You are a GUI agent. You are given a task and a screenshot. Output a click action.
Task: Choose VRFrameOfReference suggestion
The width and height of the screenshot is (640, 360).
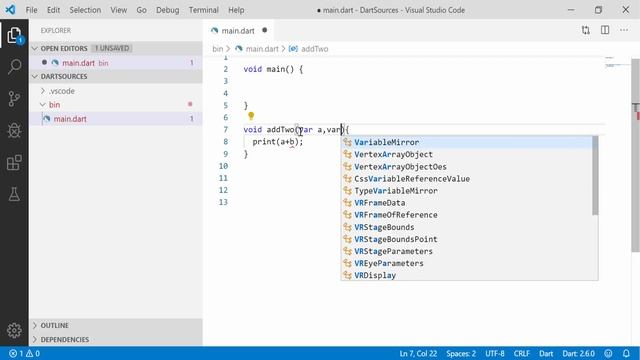click(x=467, y=215)
